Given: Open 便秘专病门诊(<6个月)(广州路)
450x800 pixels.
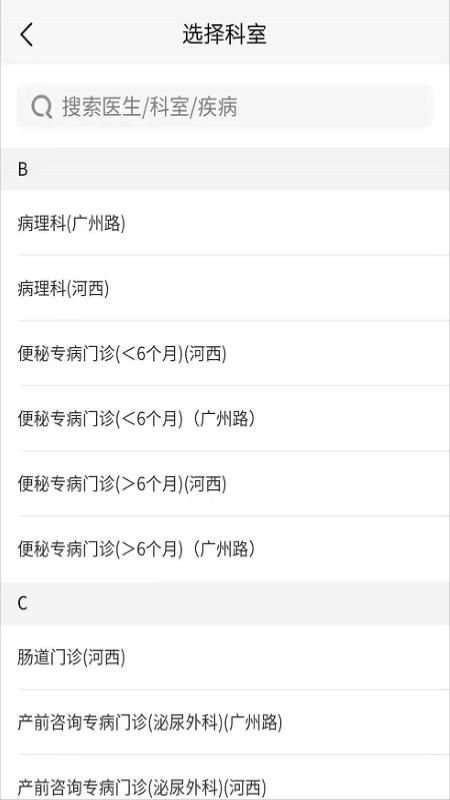Looking at the screenshot, I should (x=225, y=419).
